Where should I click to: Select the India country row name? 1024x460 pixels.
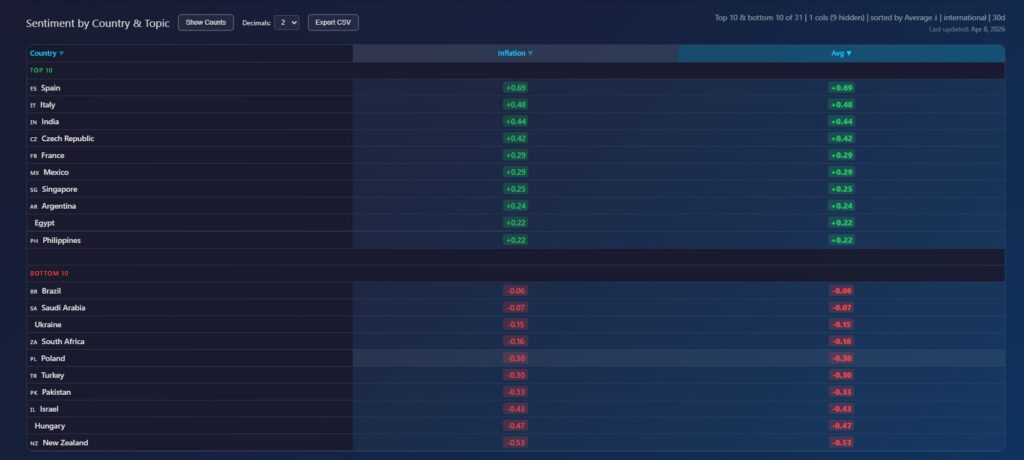point(50,122)
